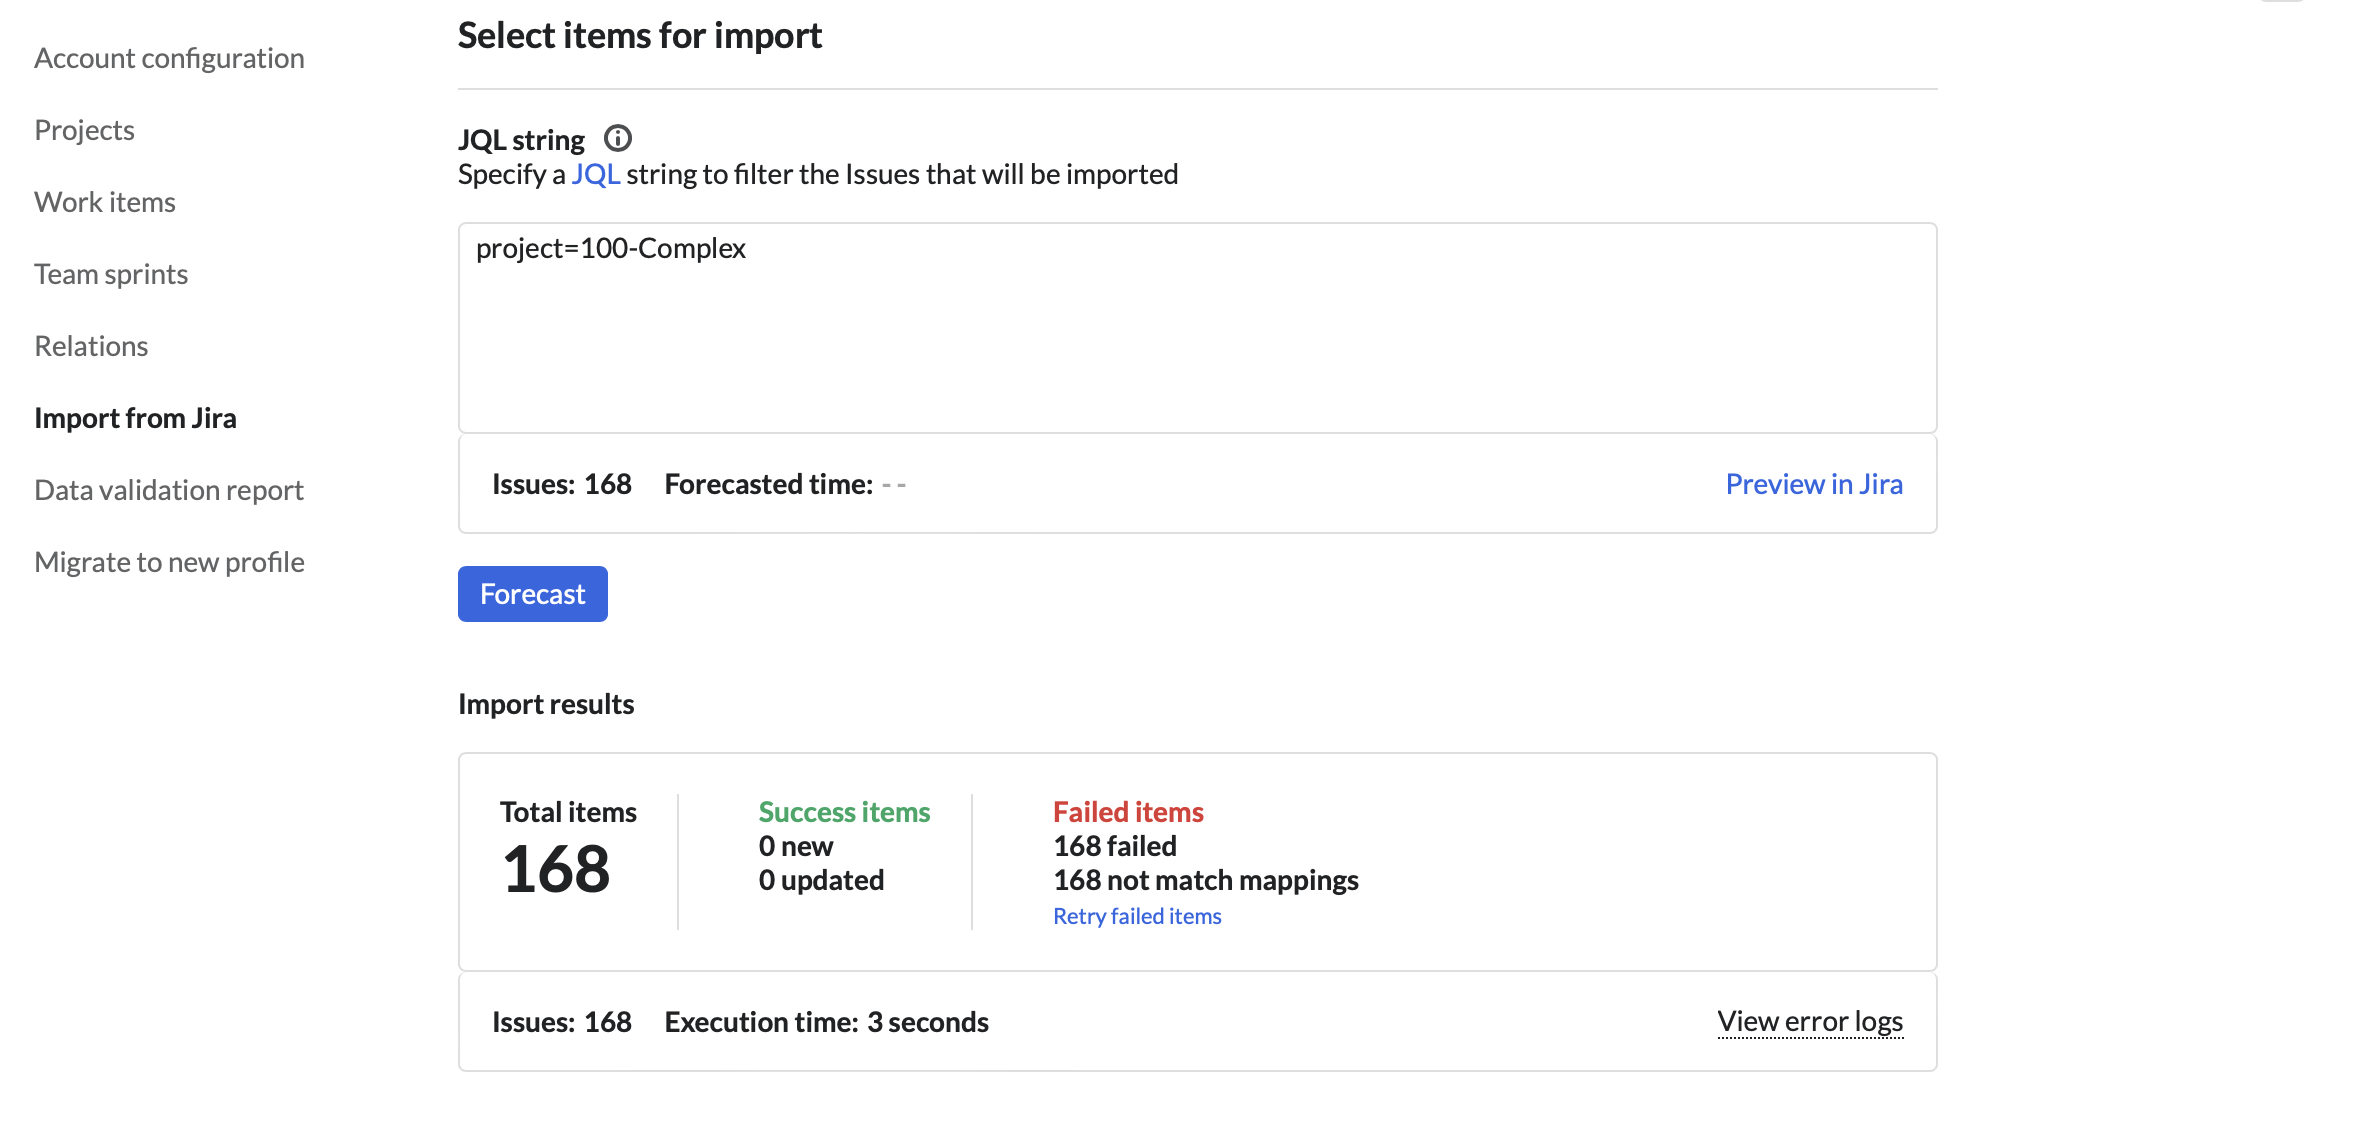Viewport: 2358px width, 1130px height.
Task: Go to the Projects section
Action: 84,130
